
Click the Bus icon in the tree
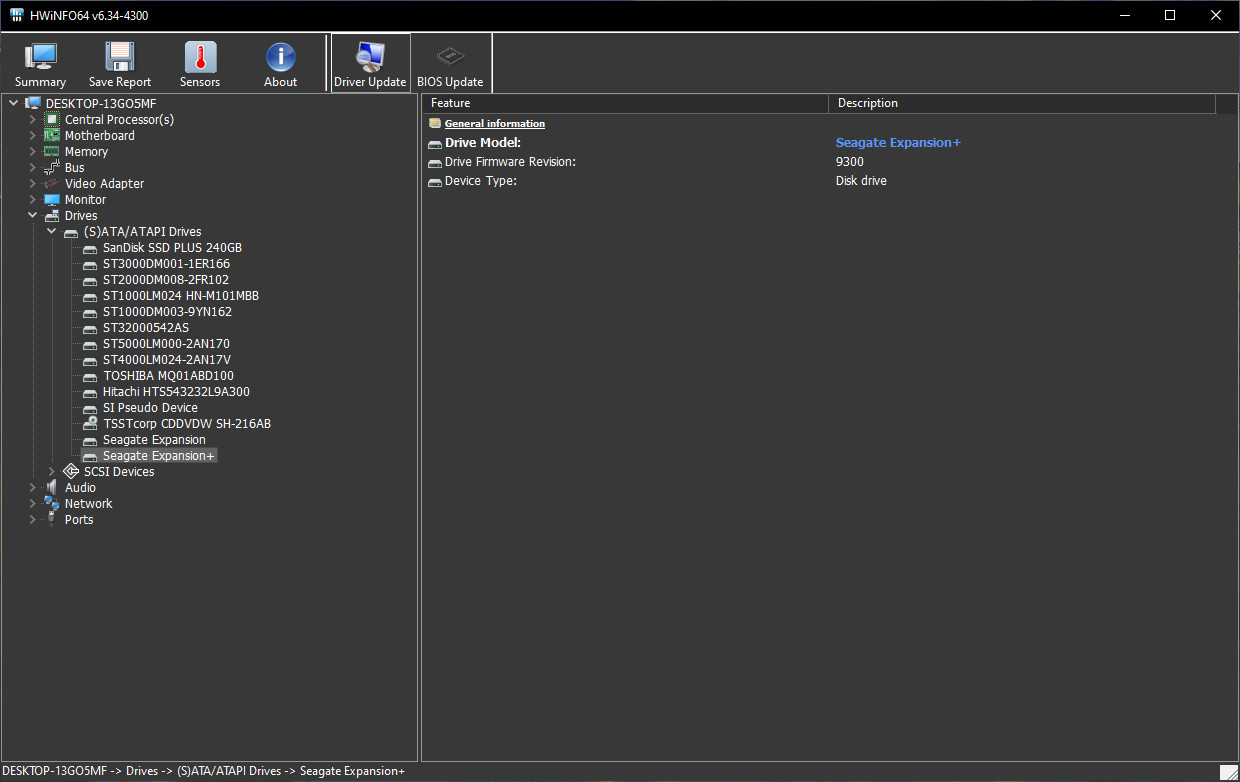52,168
